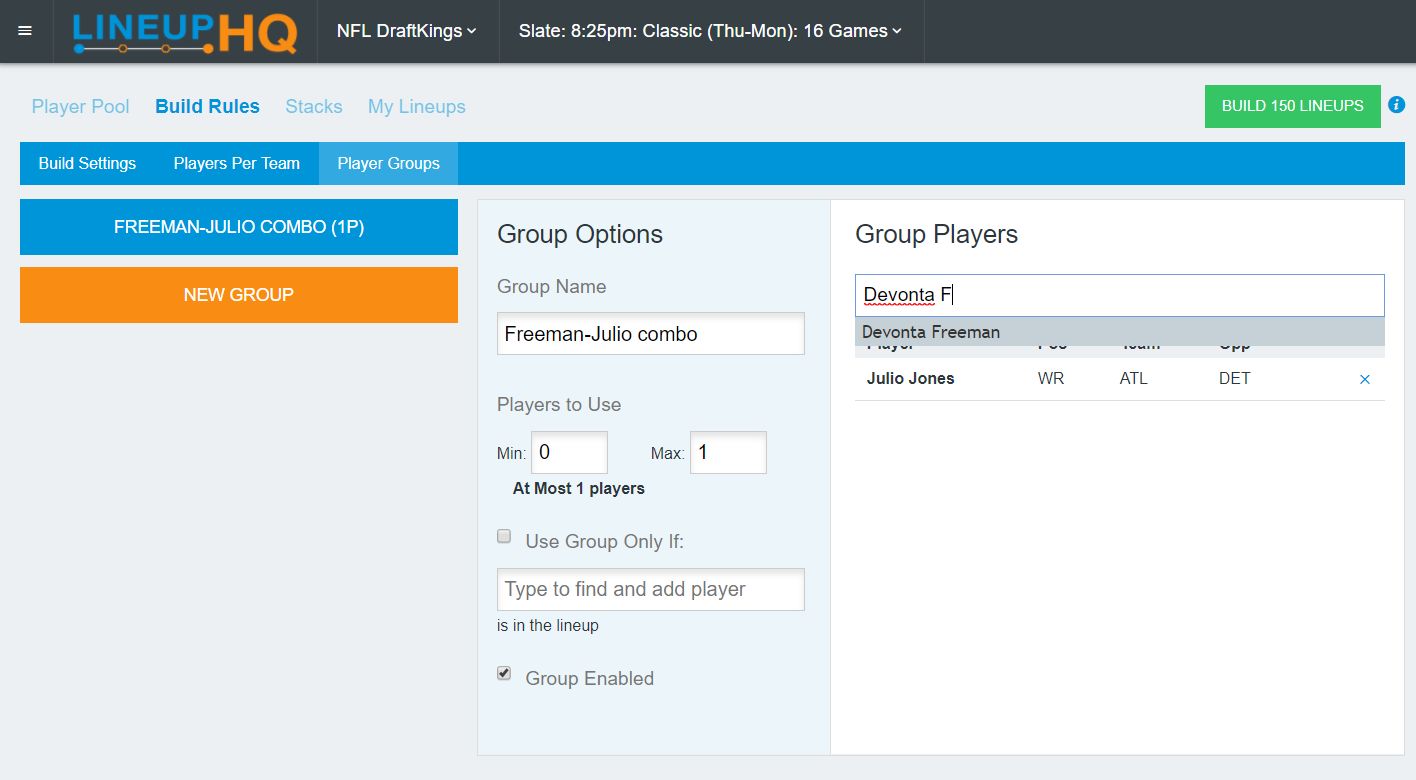Click the Group Options heading

click(x=580, y=234)
